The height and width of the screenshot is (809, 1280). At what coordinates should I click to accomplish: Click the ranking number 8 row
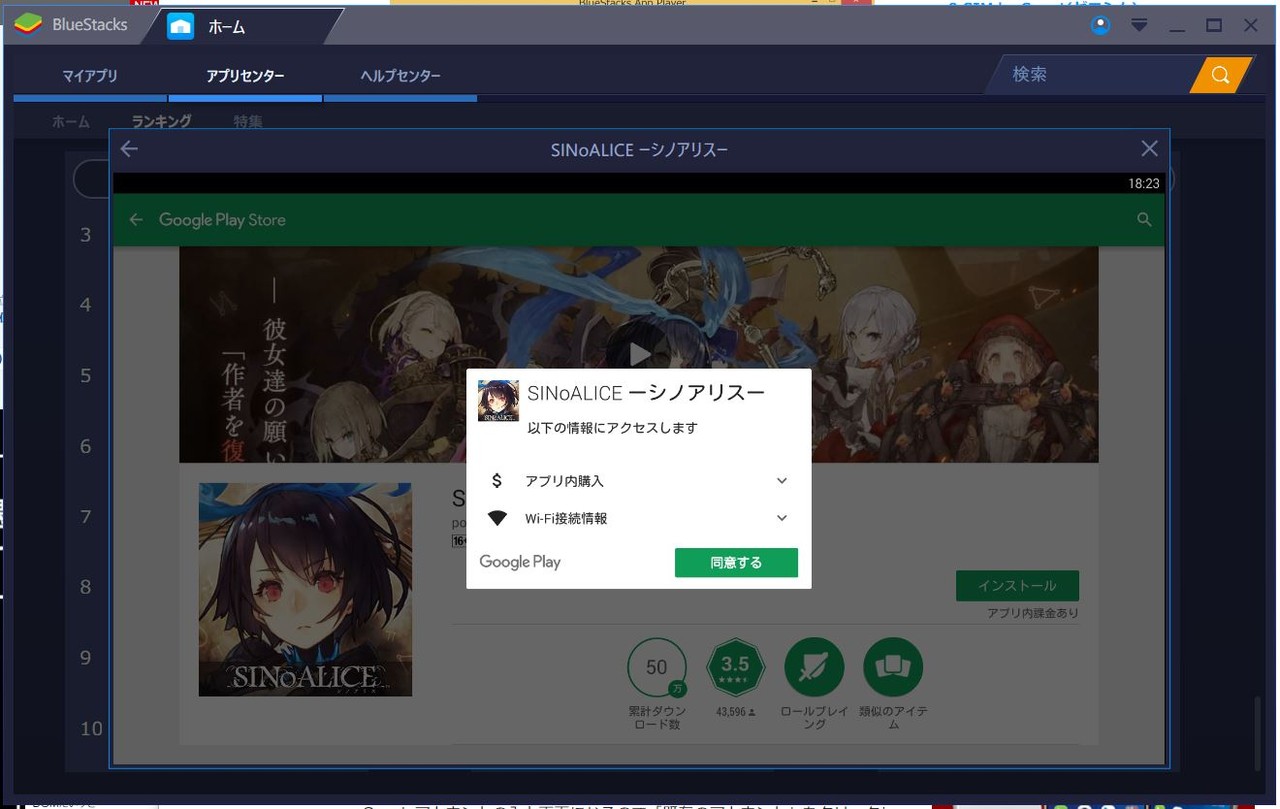coord(86,587)
